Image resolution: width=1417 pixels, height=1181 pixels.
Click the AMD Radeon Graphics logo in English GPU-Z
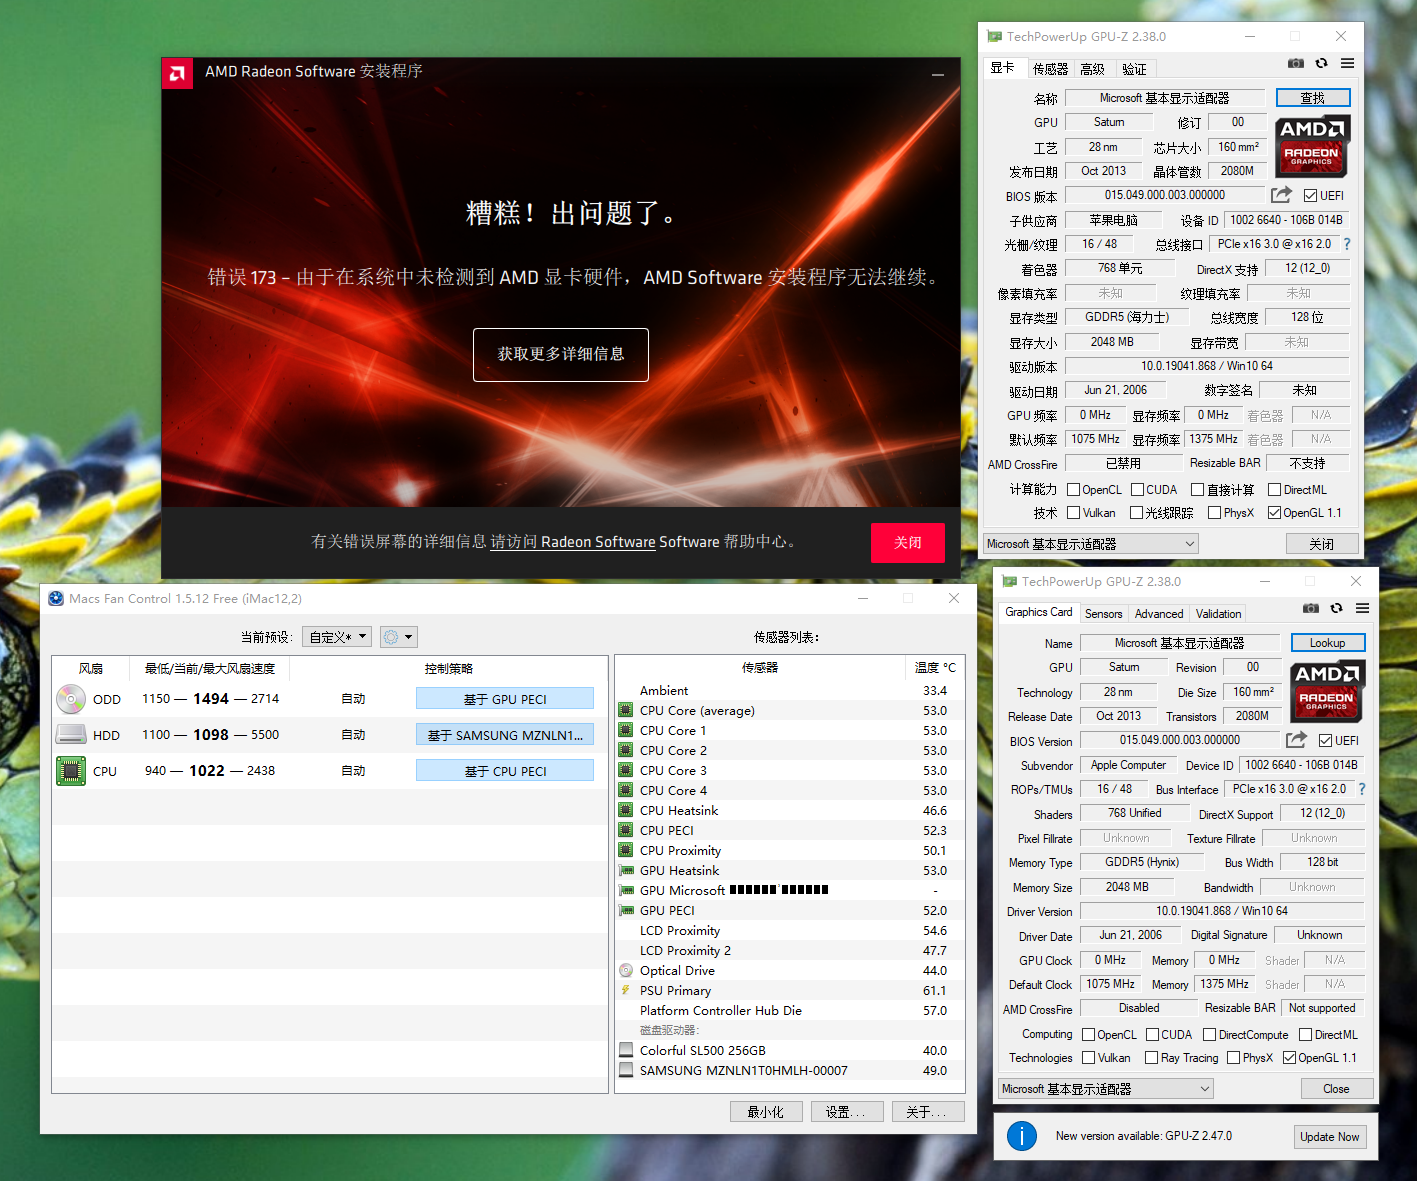1326,691
